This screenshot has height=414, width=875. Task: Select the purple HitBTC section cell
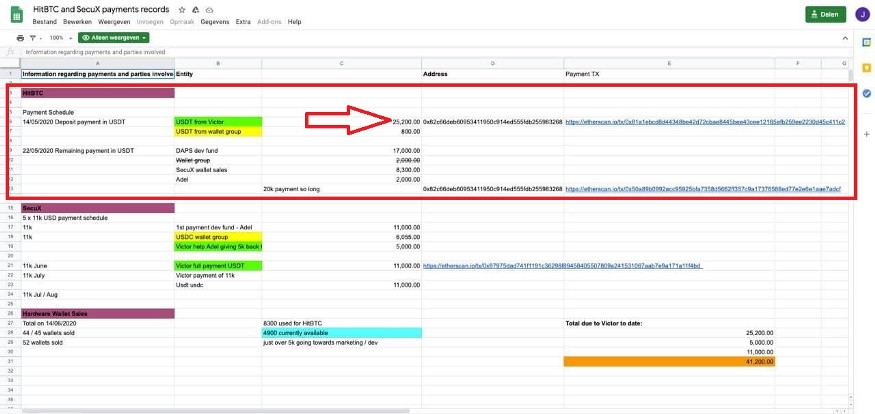tap(98, 93)
